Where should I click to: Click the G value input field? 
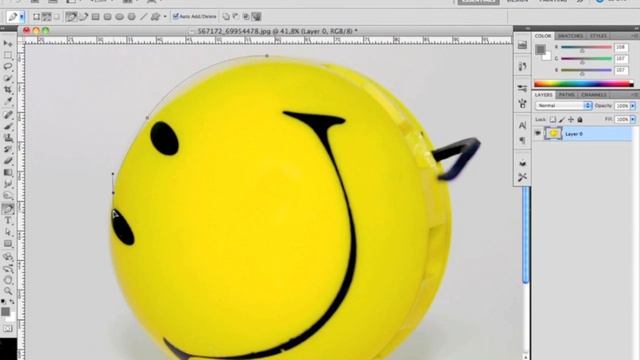(x=621, y=59)
